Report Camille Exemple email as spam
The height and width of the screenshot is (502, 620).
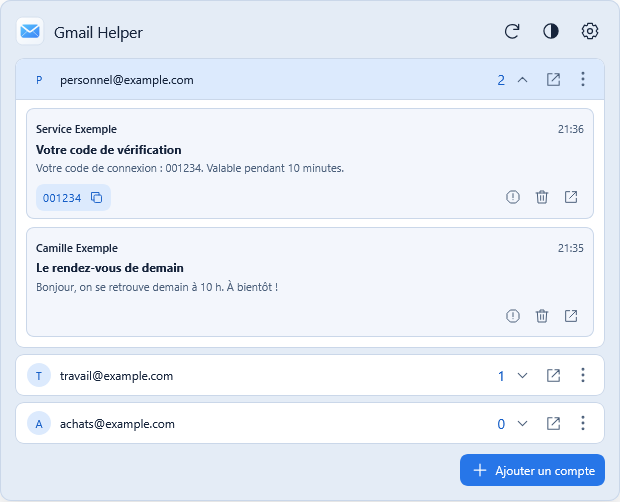click(513, 316)
